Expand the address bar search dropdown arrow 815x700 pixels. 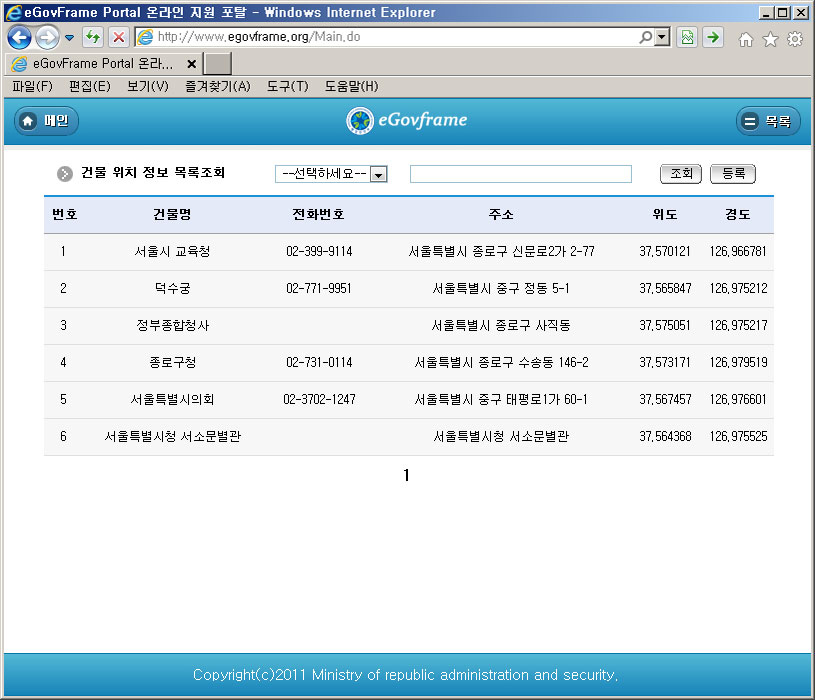(x=661, y=38)
